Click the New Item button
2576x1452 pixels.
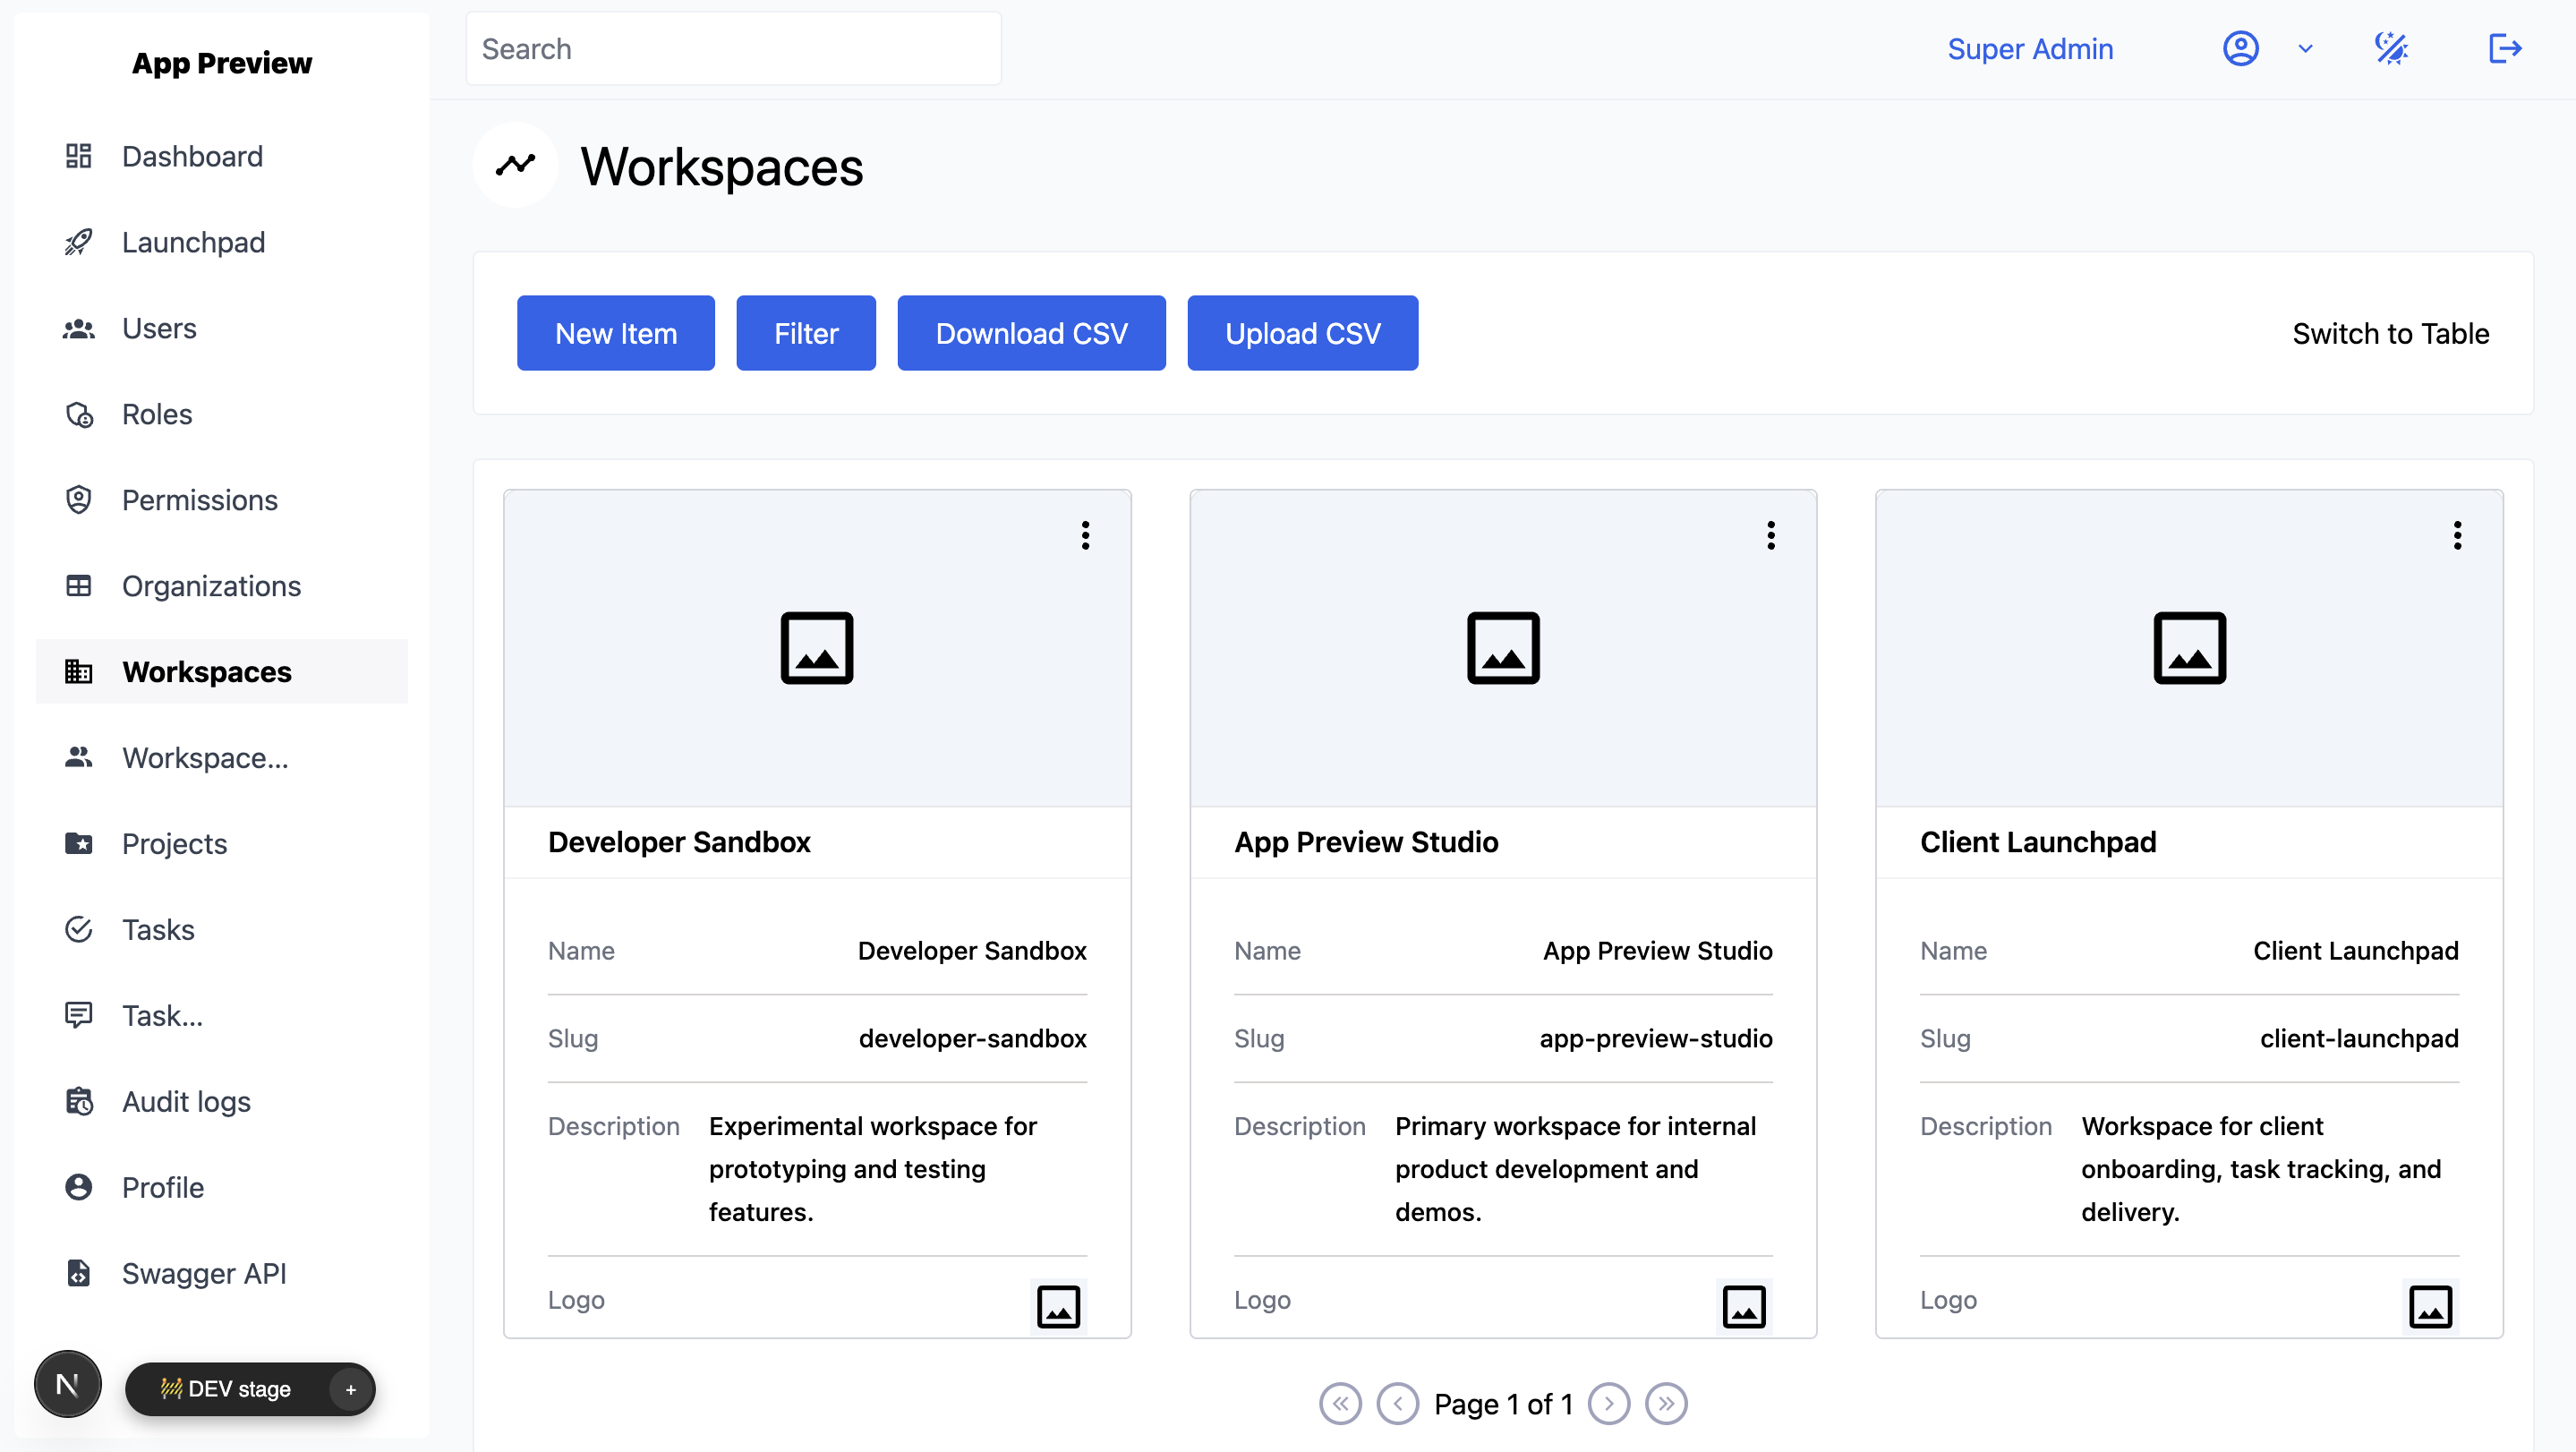pos(616,333)
